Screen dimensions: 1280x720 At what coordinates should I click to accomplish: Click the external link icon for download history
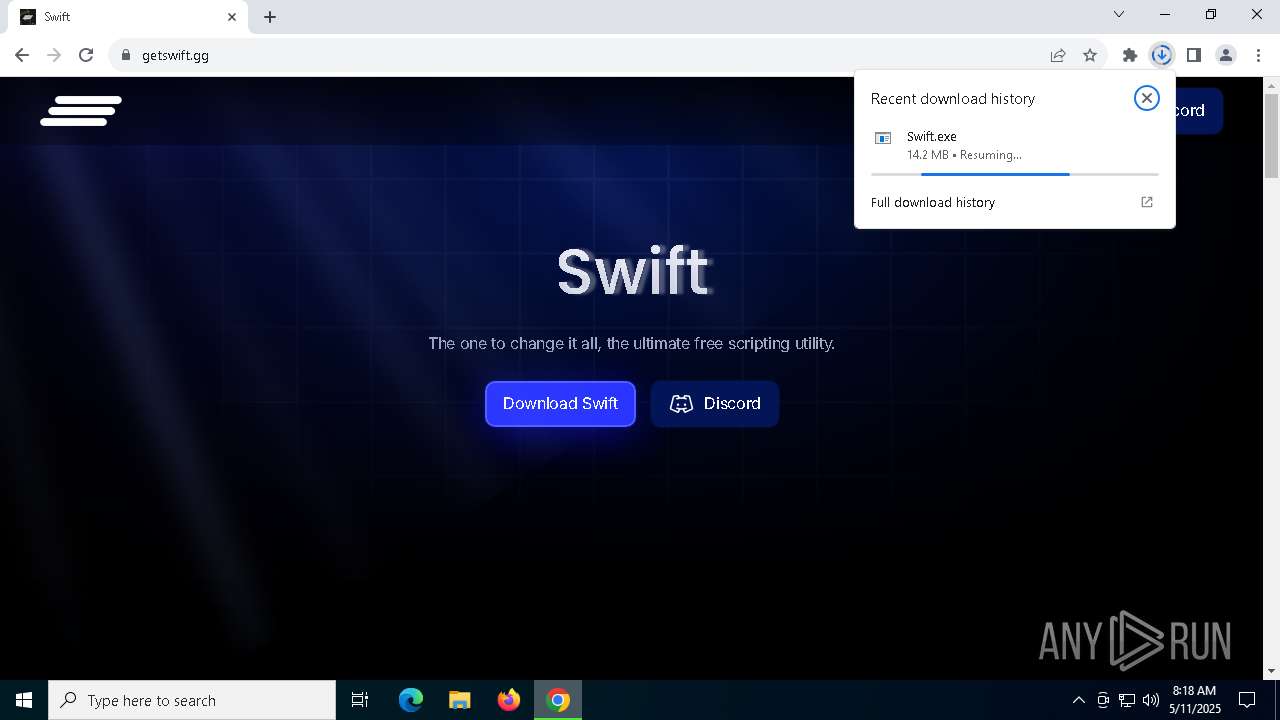click(x=1147, y=202)
